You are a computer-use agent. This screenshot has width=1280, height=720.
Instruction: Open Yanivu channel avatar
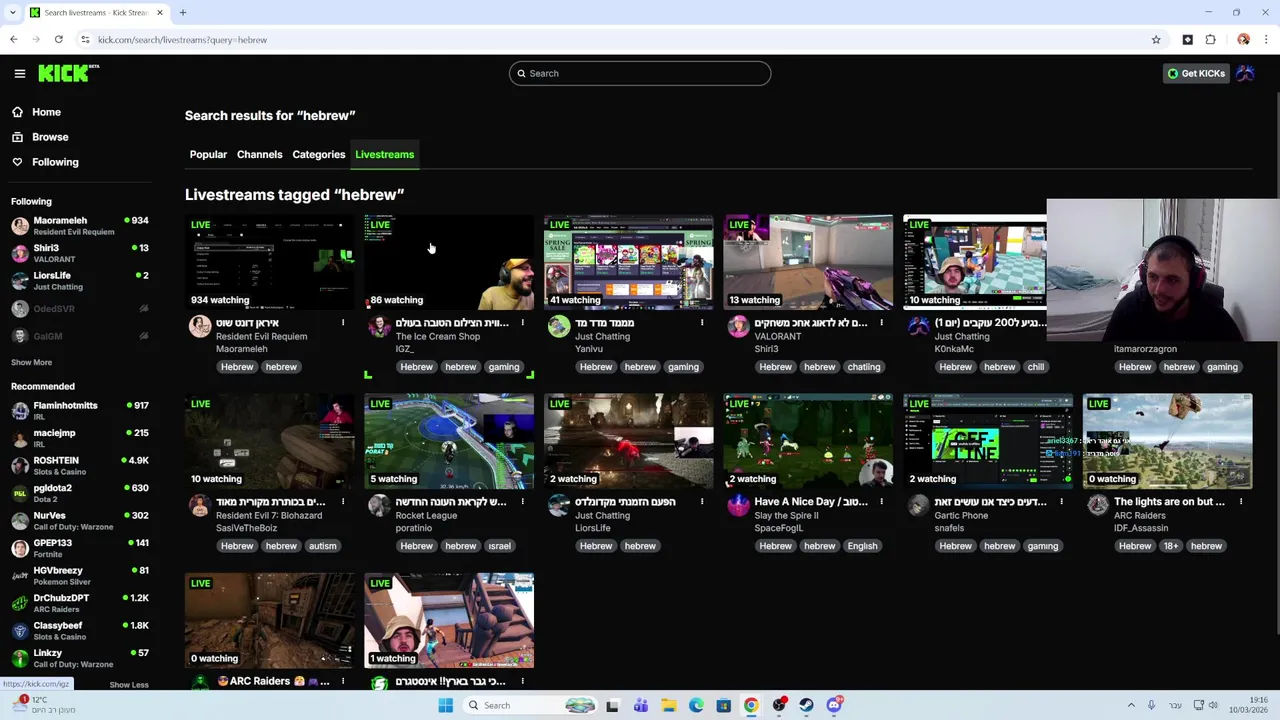tap(559, 326)
